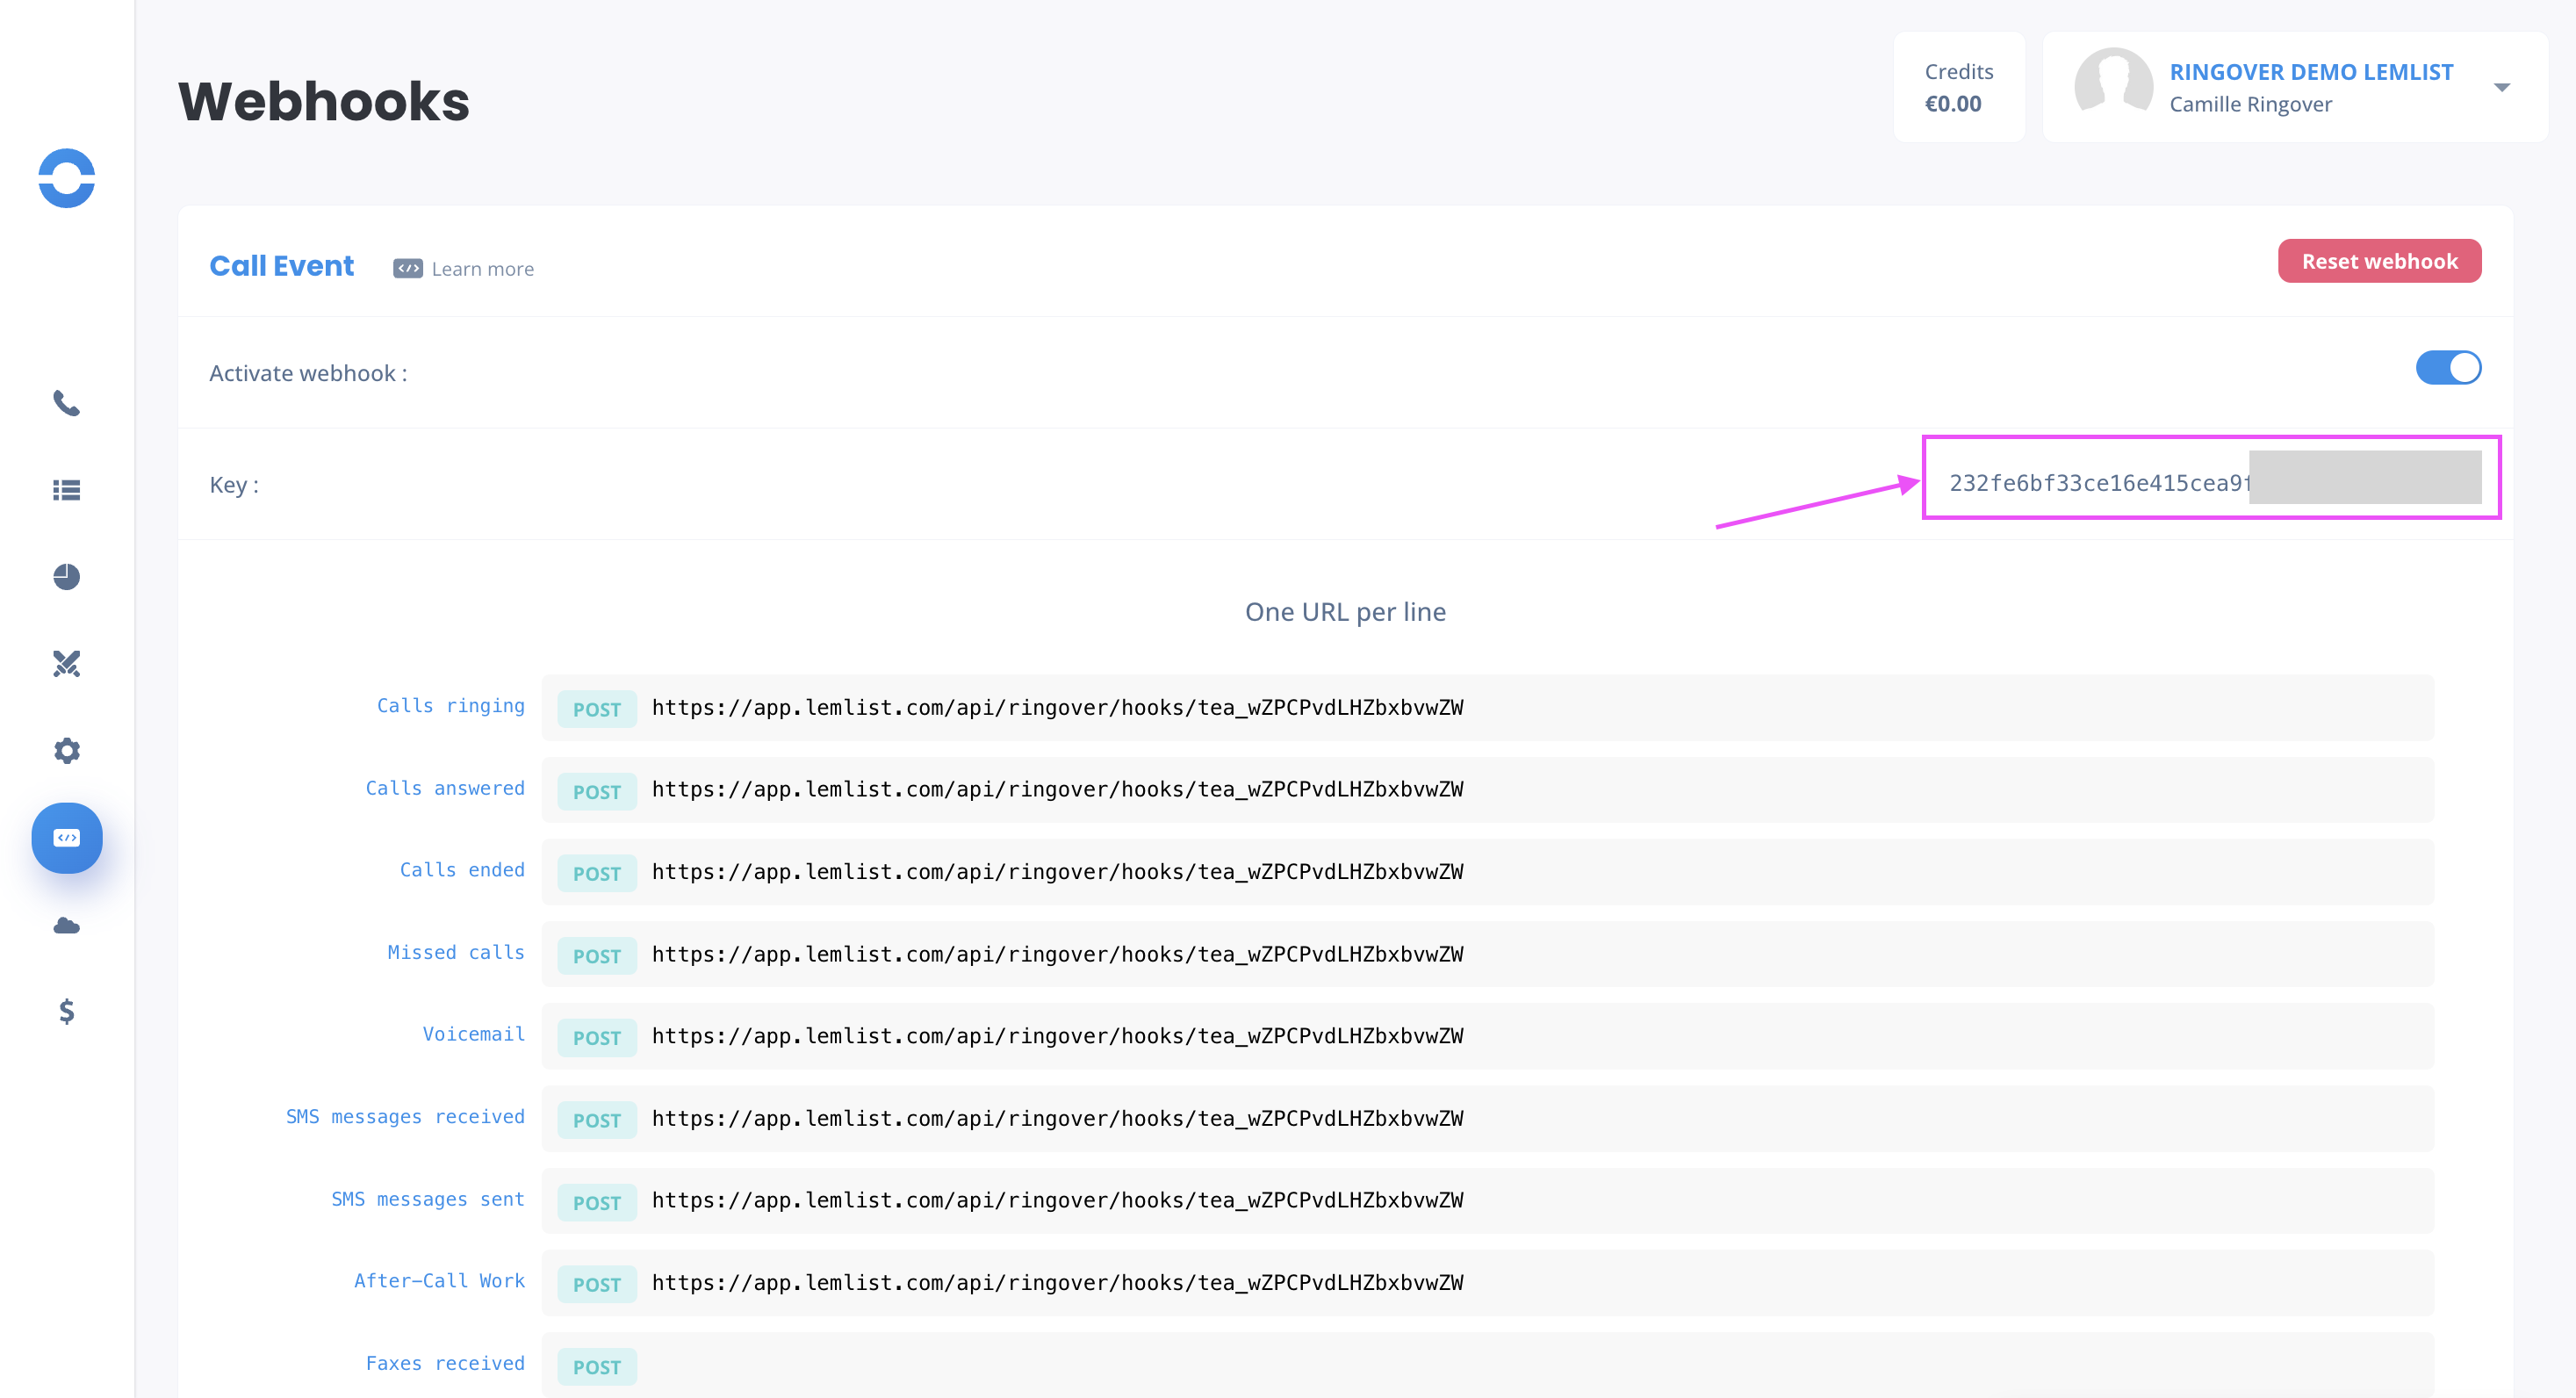Click the RINGOVER DEMO LEMLIST account name
Viewport: 2576px width, 1398px height.
(x=2311, y=72)
